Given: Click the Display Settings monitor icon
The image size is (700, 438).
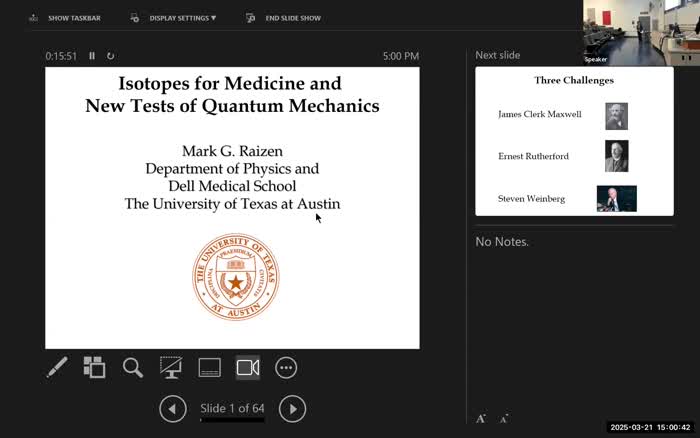Looking at the screenshot, I should pyautogui.click(x=134, y=18).
